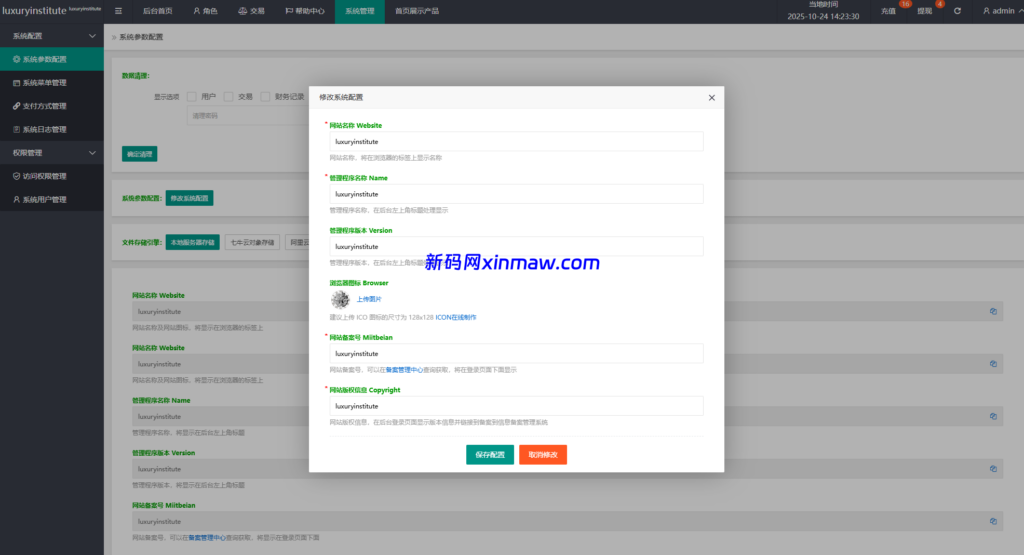Click the 确定清理 button
This screenshot has width=1024, height=555.
(139, 154)
